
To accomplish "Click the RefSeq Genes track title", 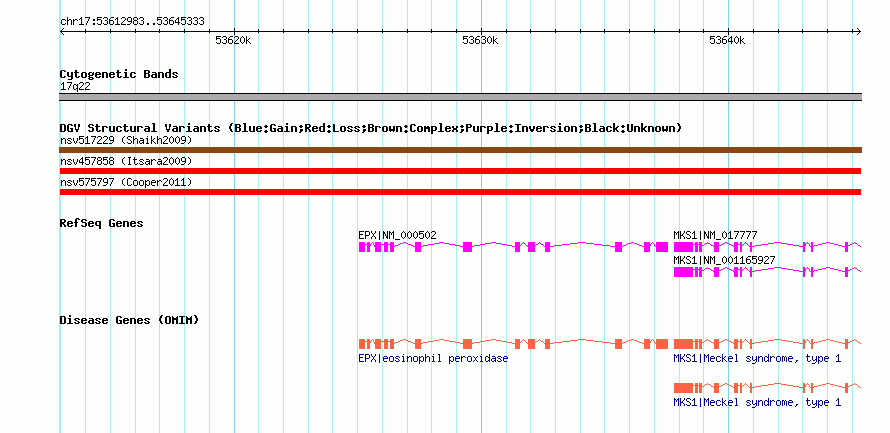I will 102,223.
